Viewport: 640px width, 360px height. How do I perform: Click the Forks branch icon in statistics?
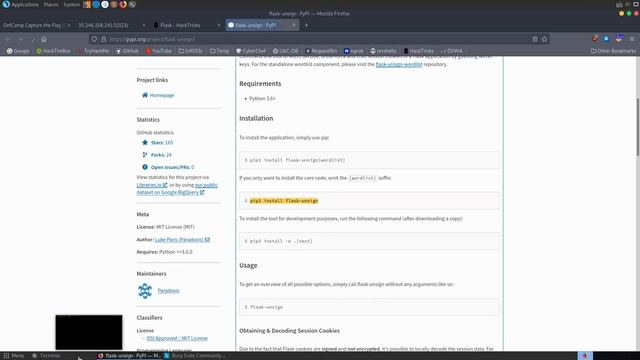(x=145, y=155)
